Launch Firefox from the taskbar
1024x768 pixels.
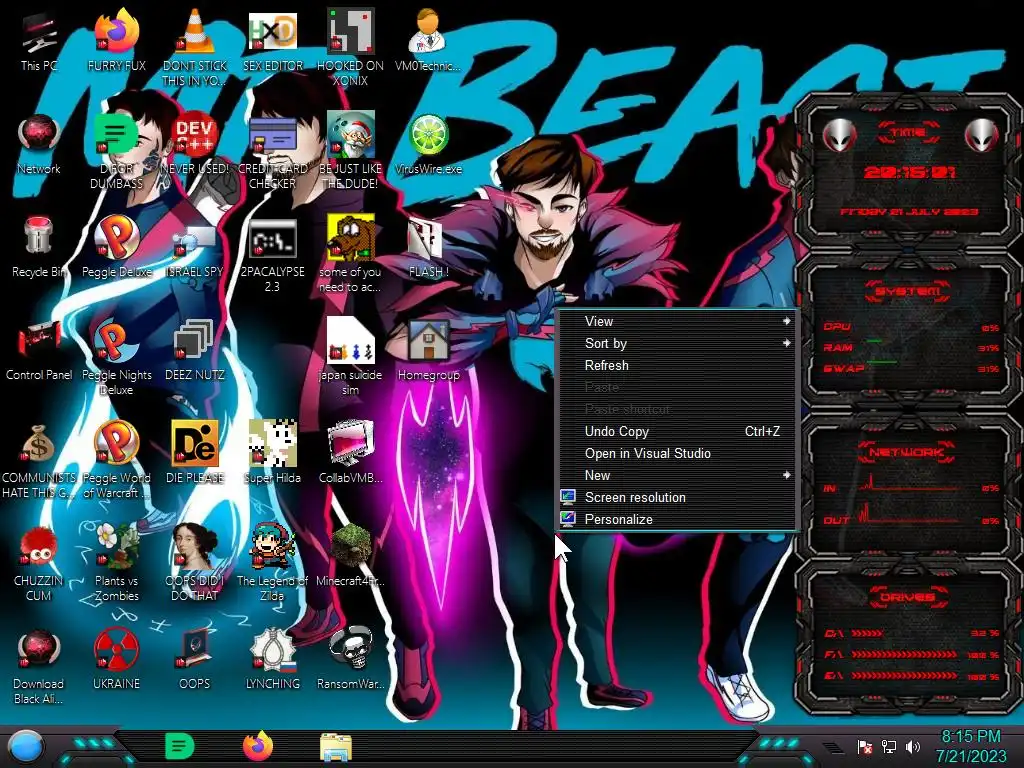258,746
